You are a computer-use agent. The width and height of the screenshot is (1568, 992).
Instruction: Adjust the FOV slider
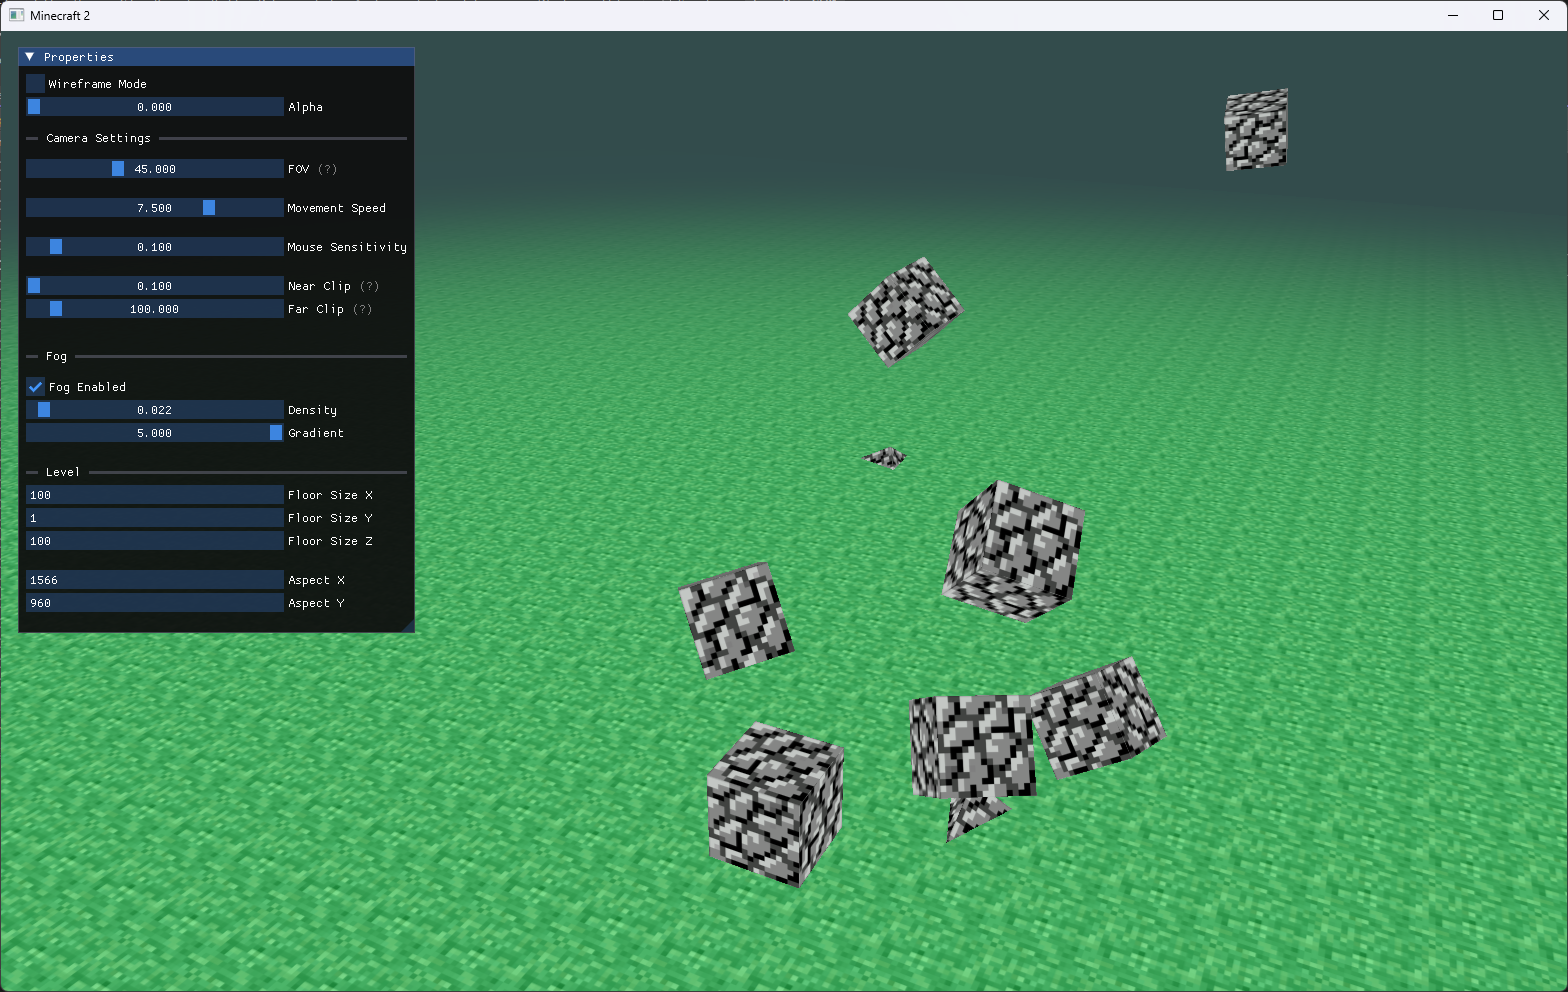click(155, 169)
